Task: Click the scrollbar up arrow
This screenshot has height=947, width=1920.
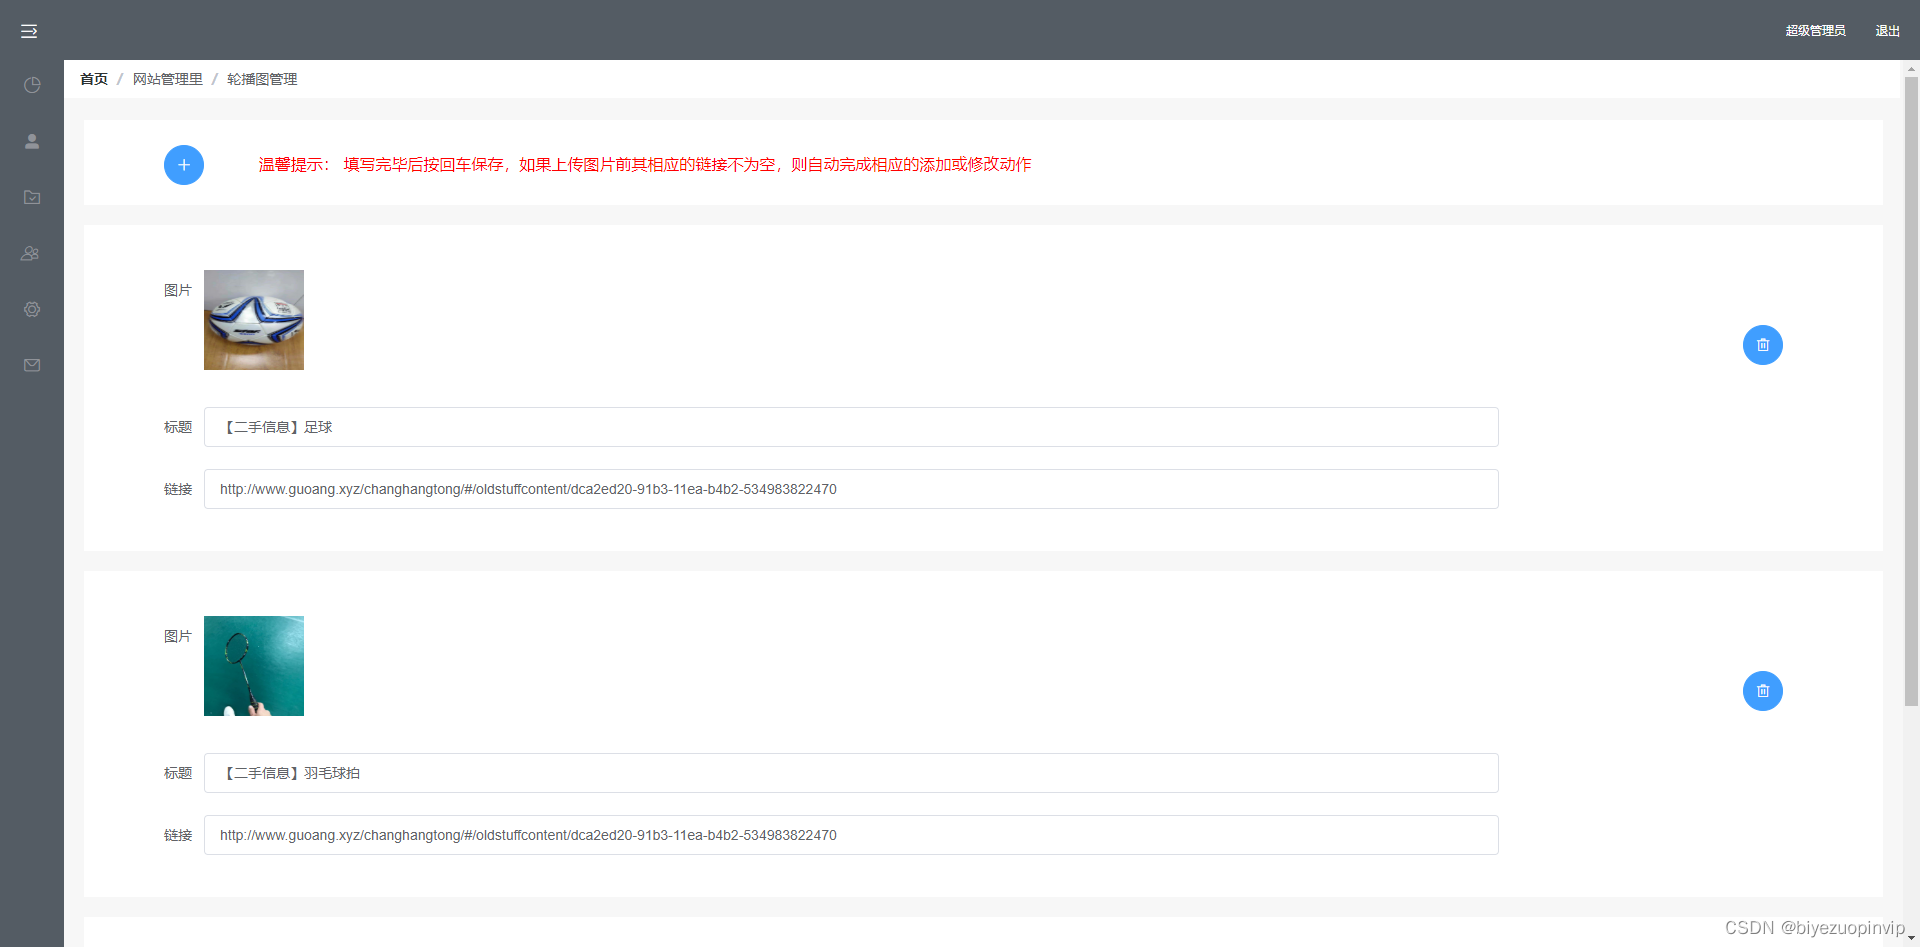Action: tap(1911, 68)
